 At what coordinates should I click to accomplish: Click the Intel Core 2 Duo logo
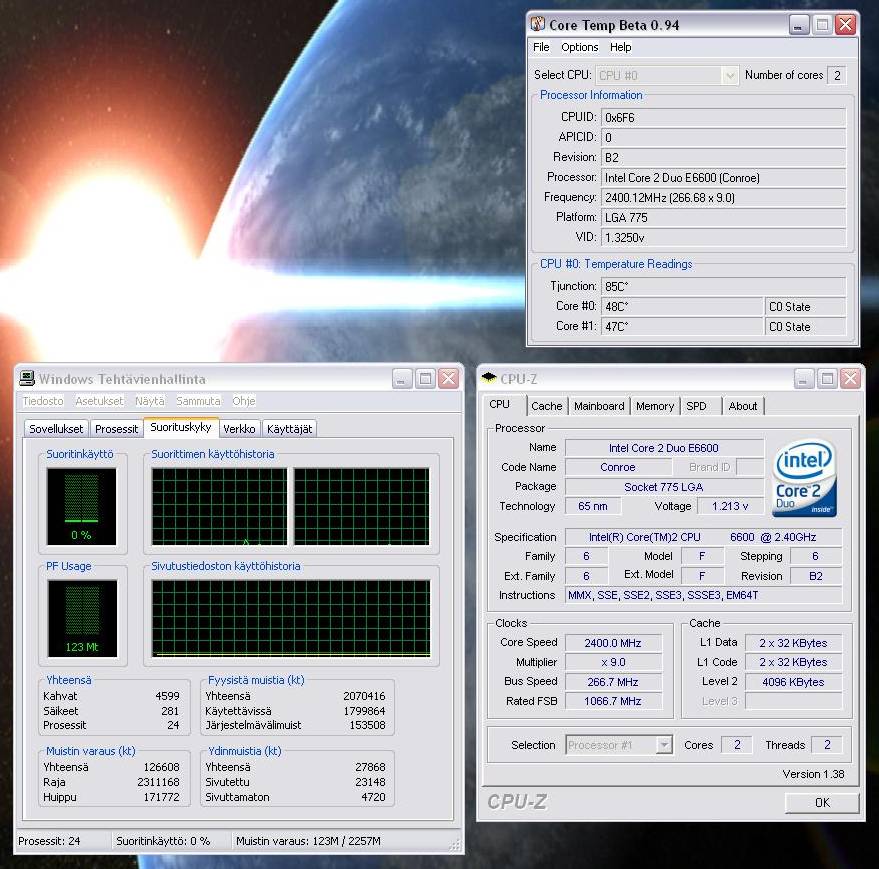pyautogui.click(x=804, y=478)
